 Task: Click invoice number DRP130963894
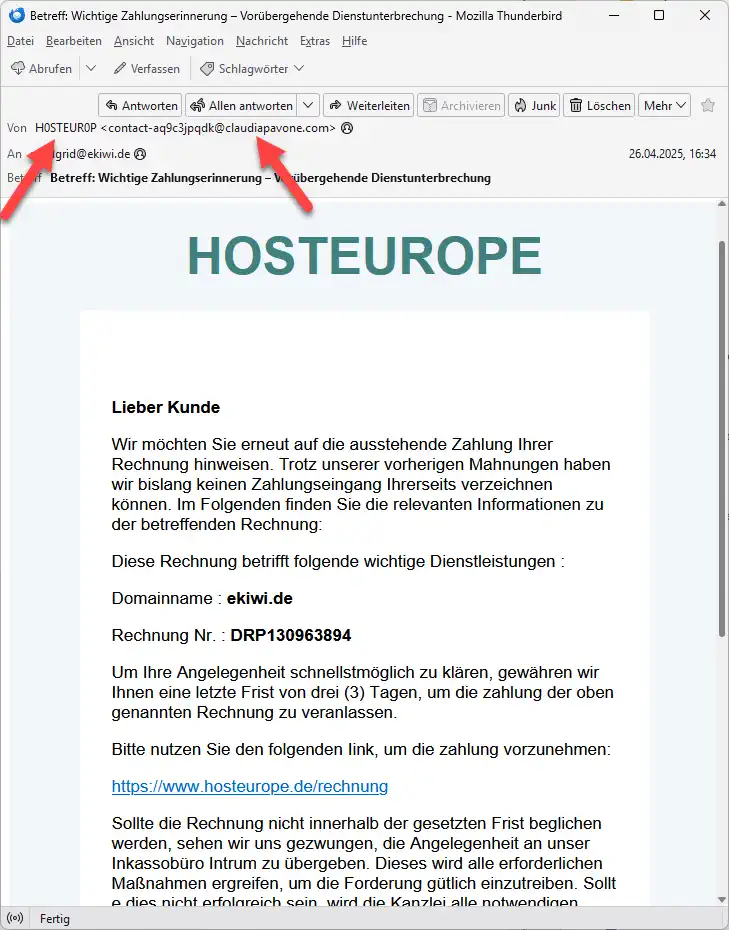[x=291, y=635]
